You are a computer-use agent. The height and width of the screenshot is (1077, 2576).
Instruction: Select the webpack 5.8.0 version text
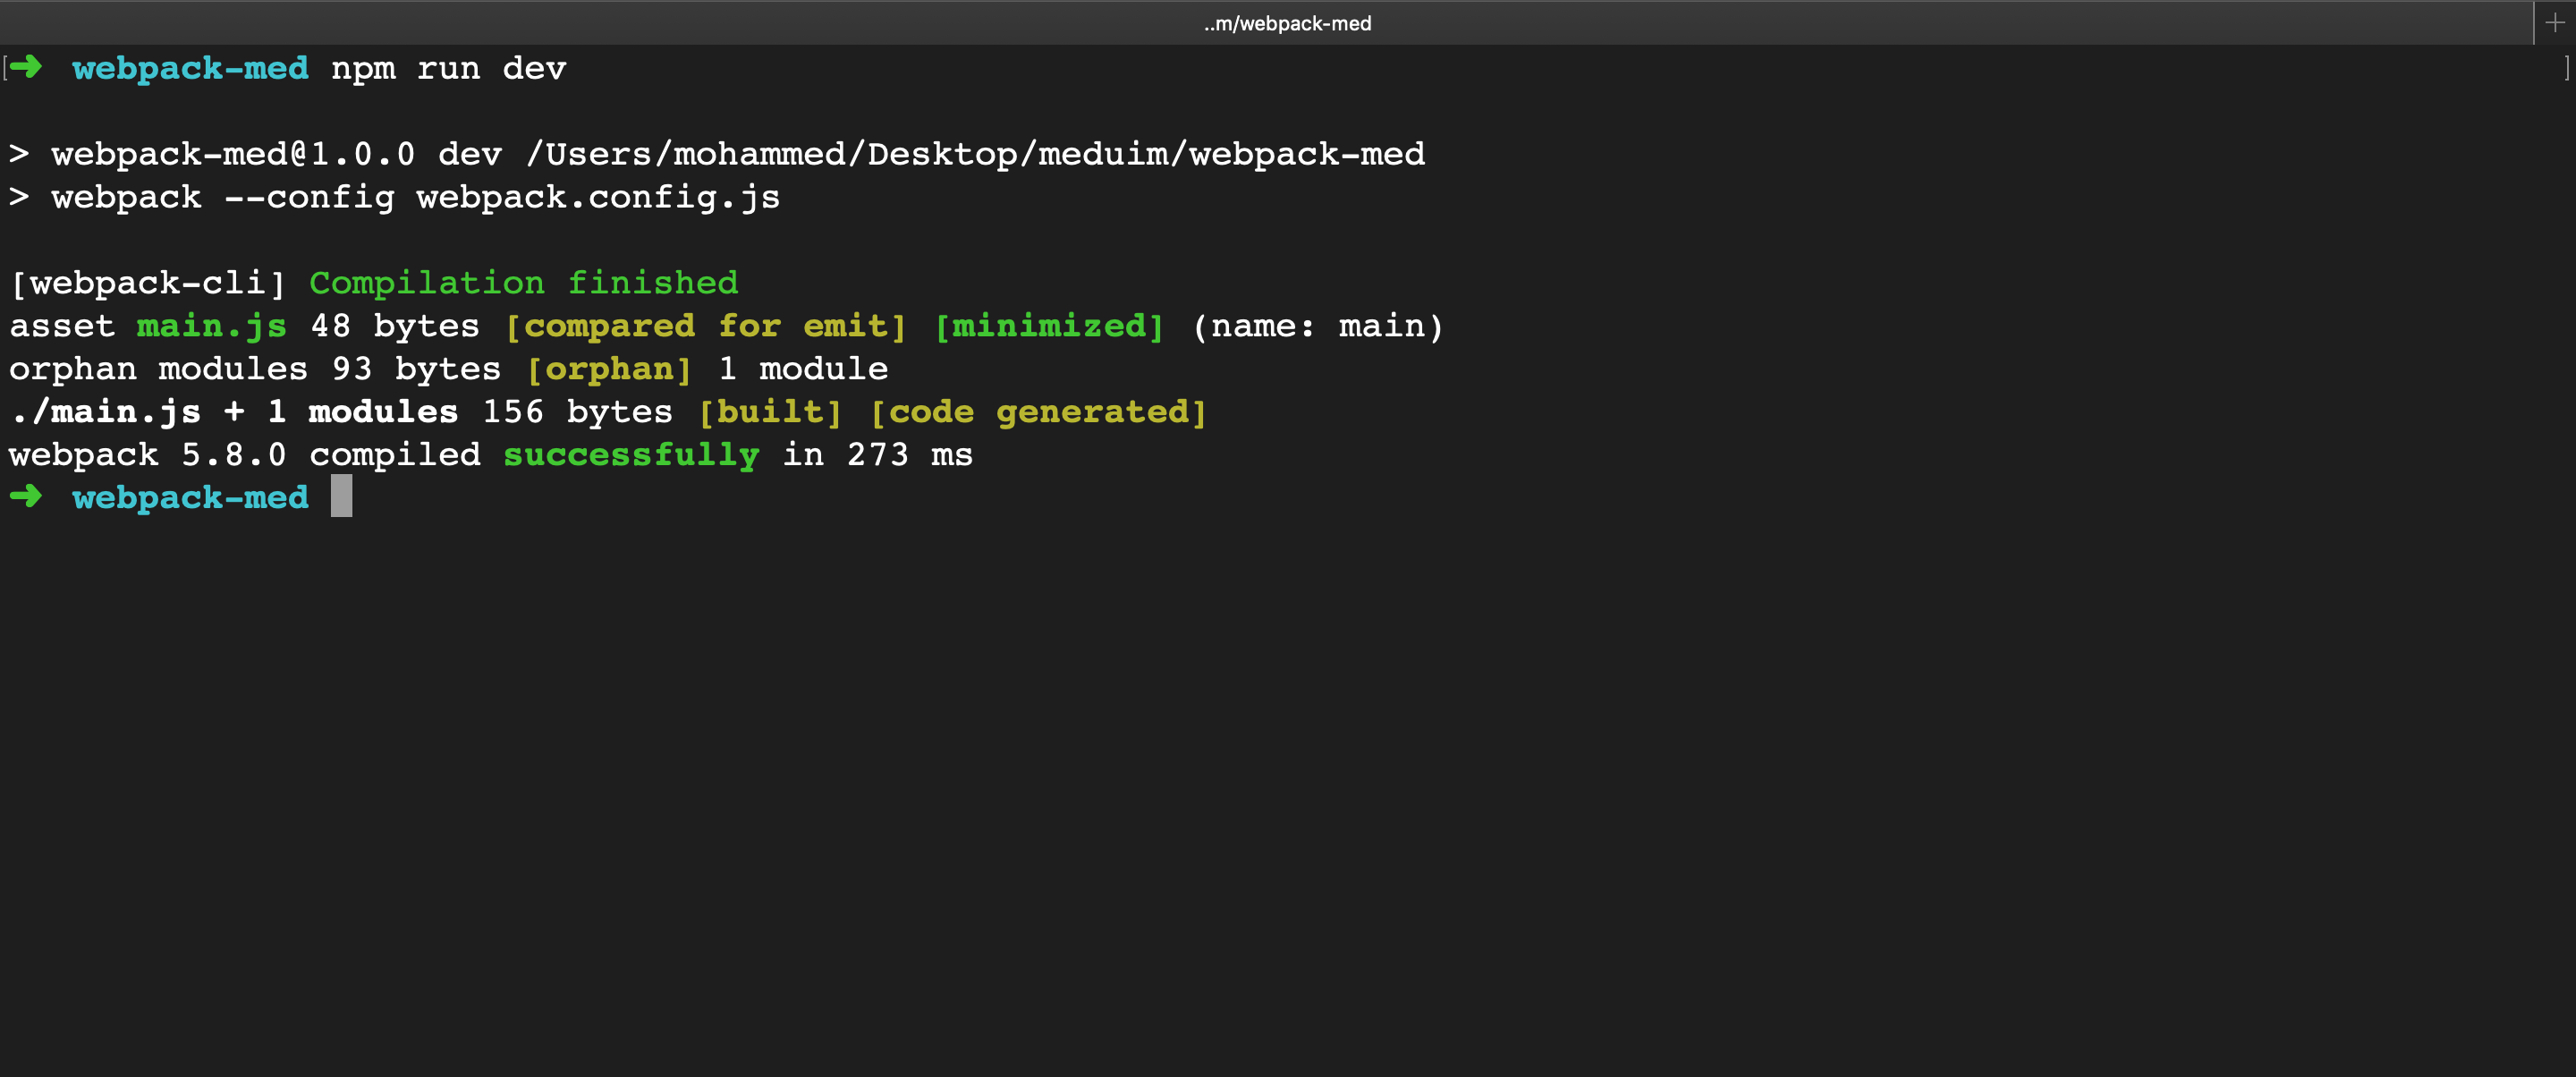click(x=146, y=454)
